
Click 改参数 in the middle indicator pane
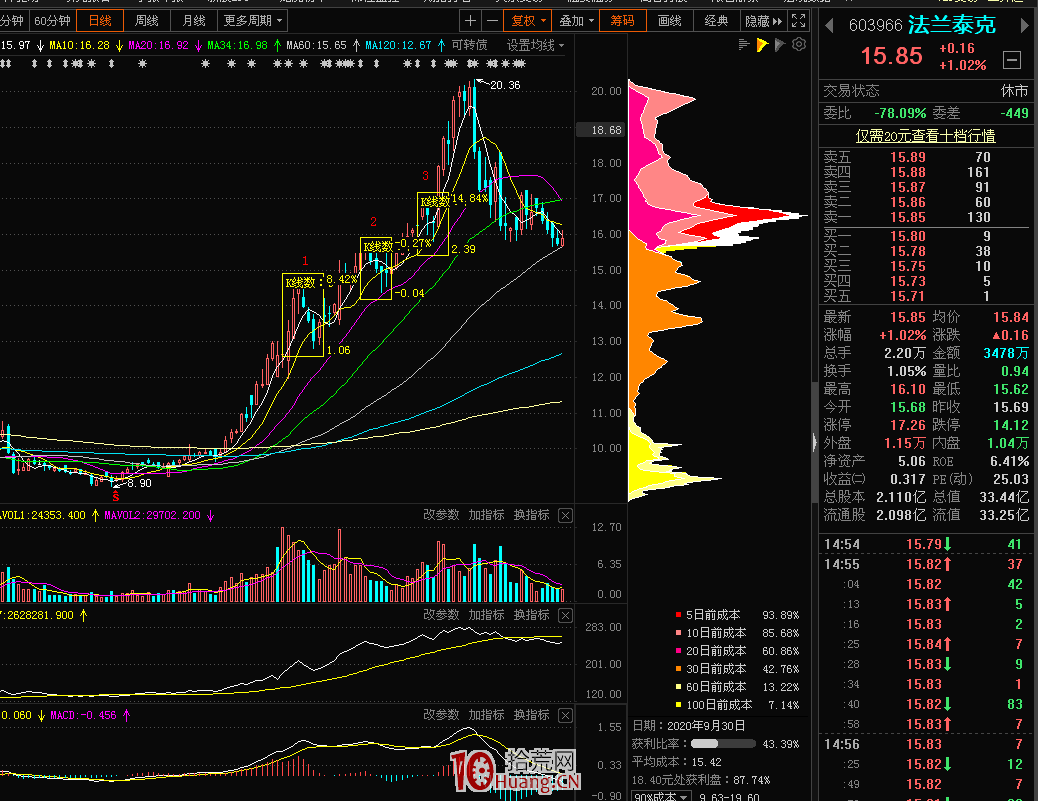[x=441, y=615]
